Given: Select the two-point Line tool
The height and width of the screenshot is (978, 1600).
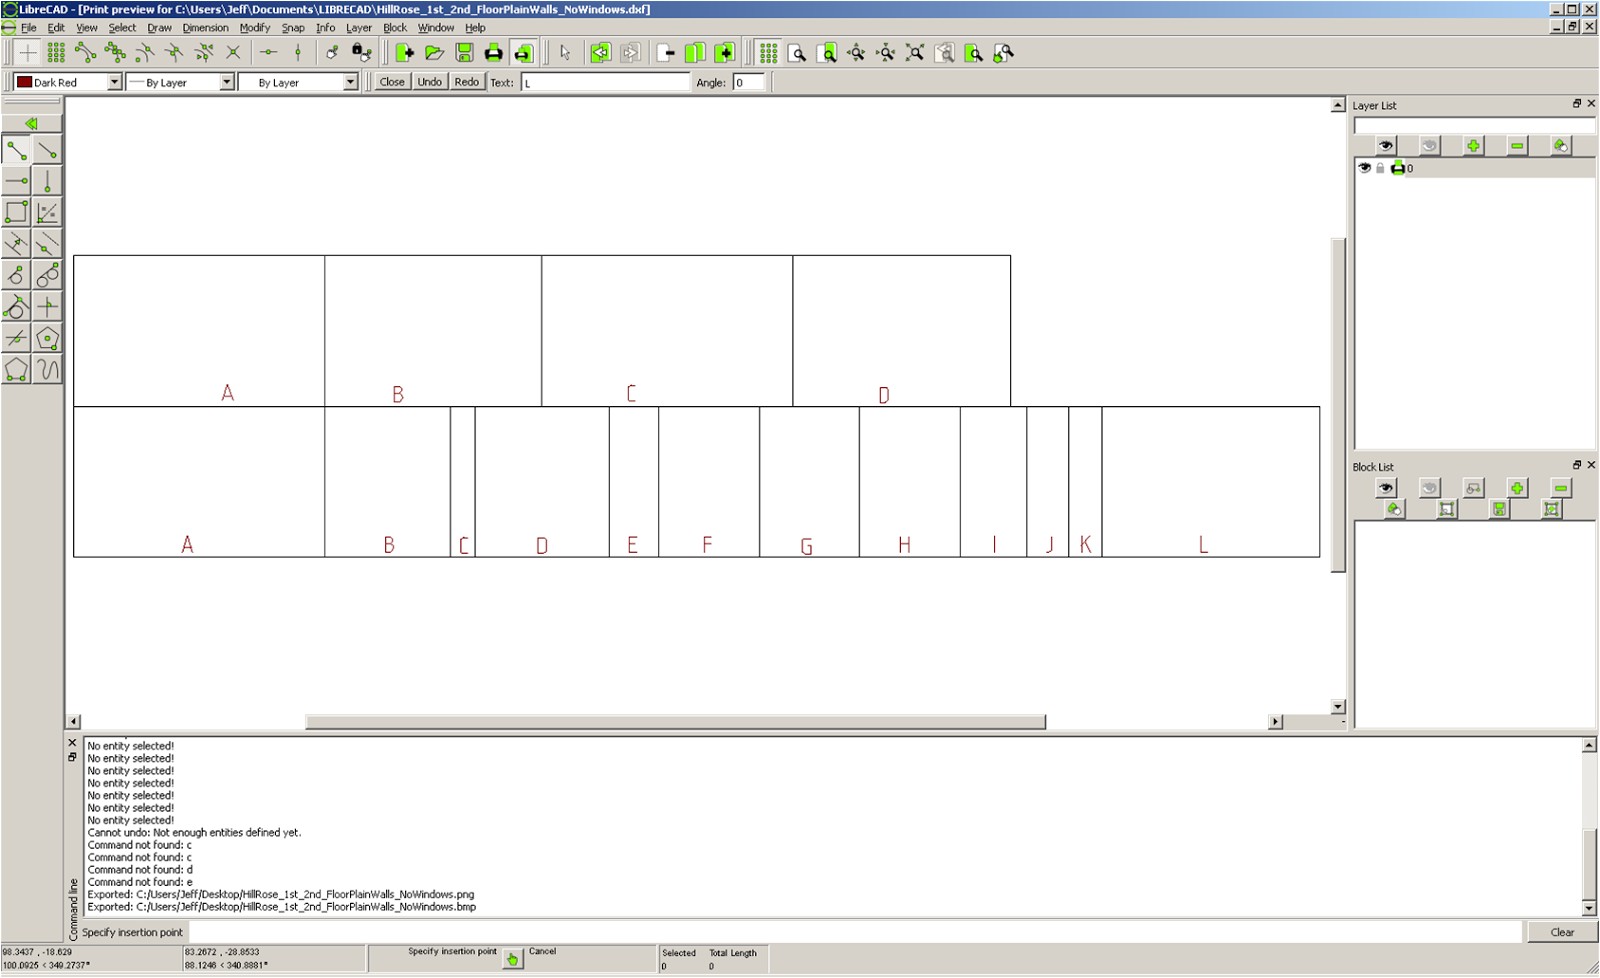Looking at the screenshot, I should point(14,149).
